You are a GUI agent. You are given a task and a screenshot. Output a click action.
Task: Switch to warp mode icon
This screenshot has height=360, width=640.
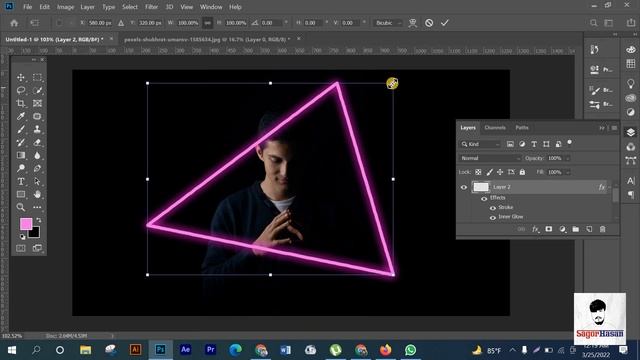coord(413,23)
